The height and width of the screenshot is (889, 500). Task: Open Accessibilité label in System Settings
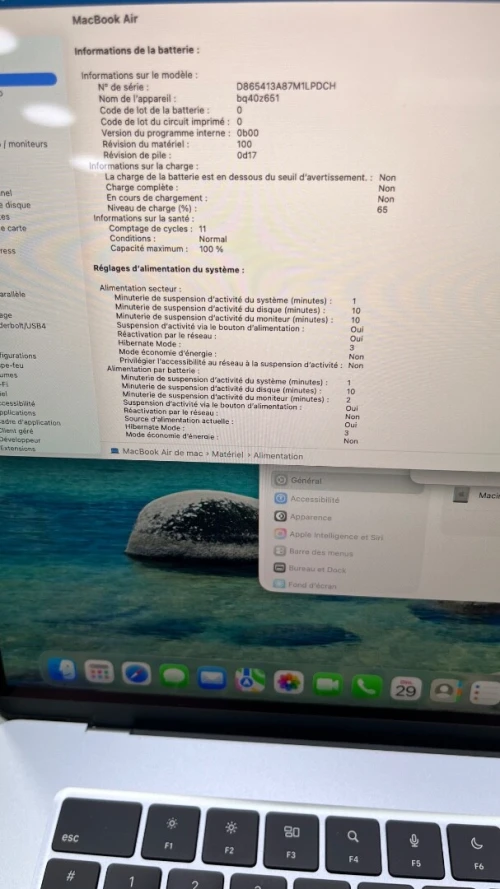click(x=315, y=499)
